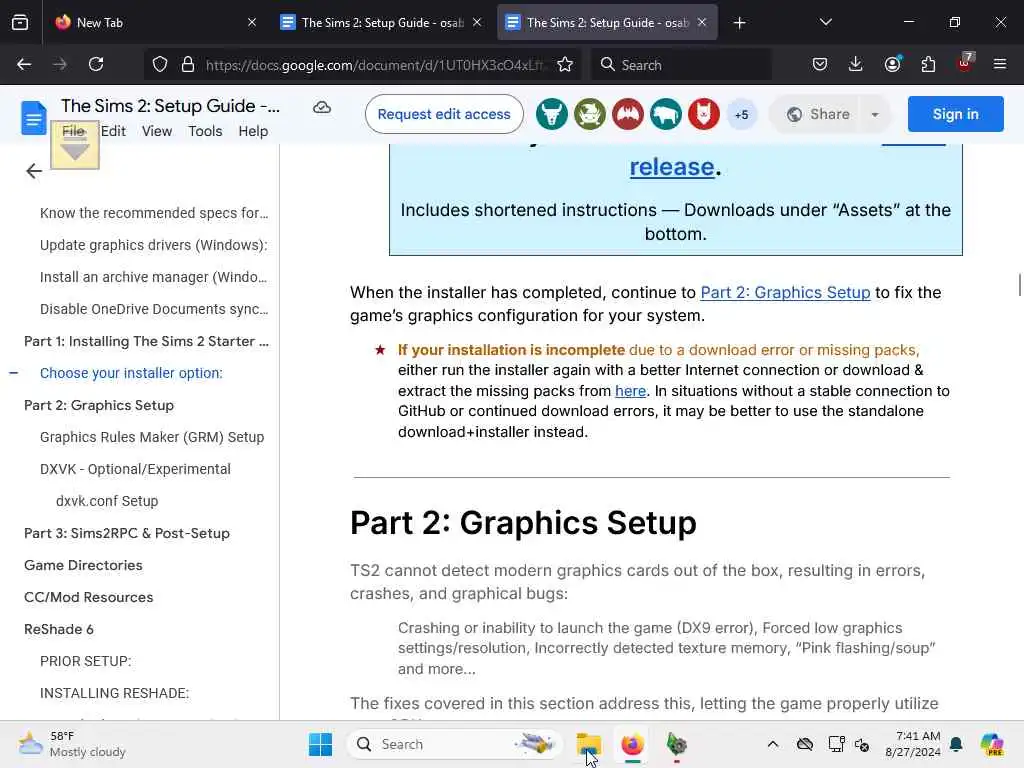
Task: Jump to Update graphics drivers (Windows) heading
Action: 153,245
